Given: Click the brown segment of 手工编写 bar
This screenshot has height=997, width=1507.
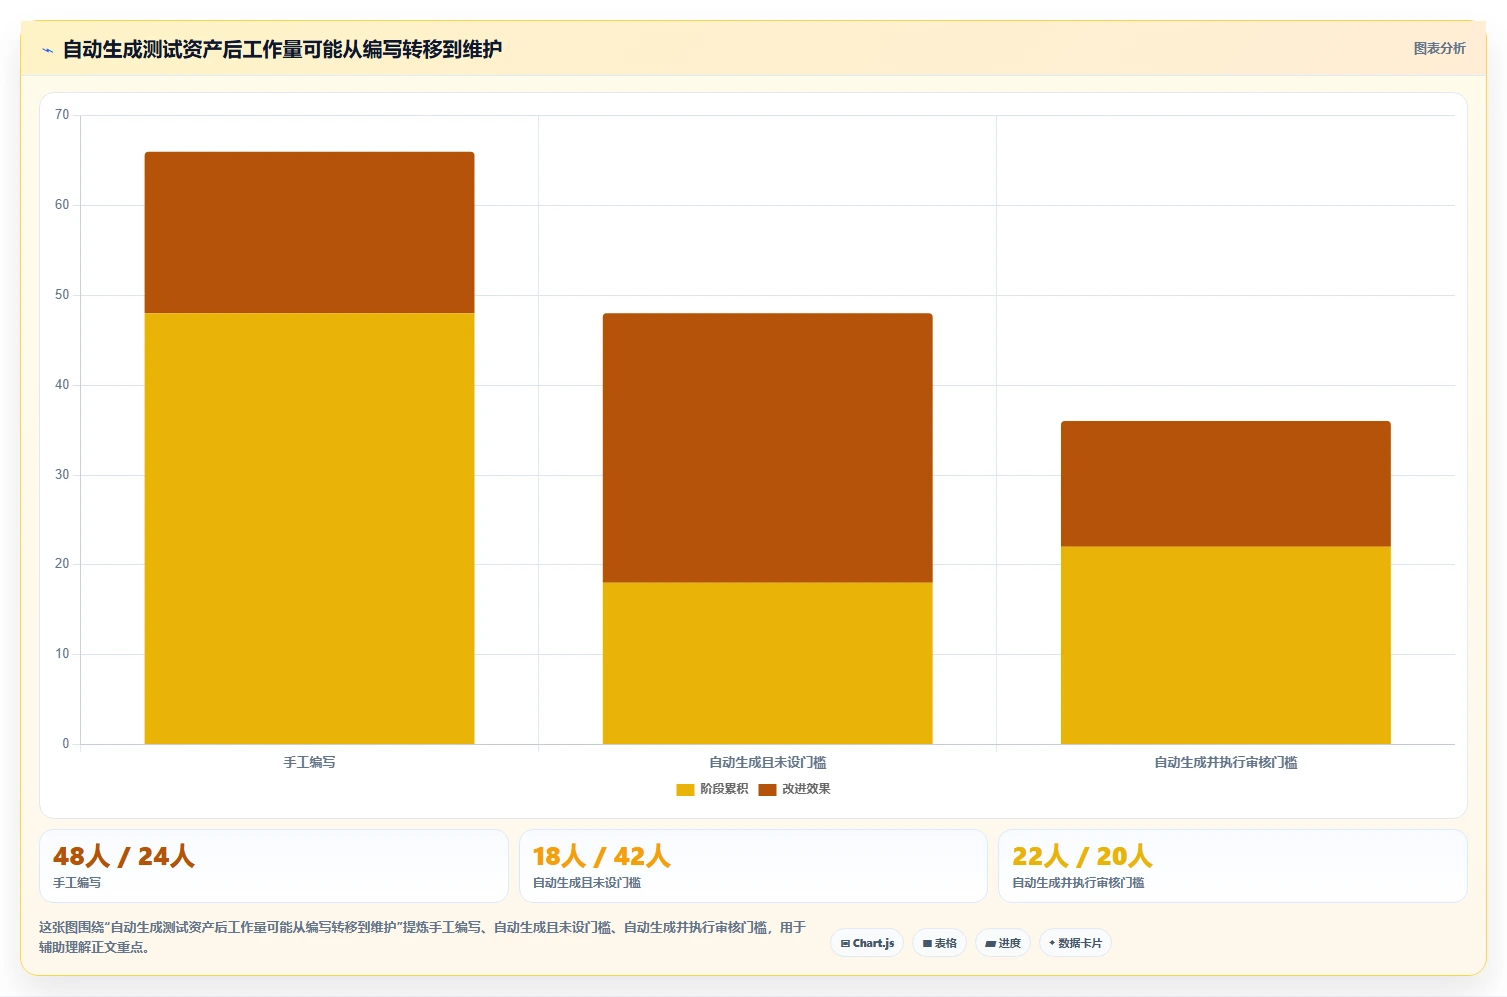Looking at the screenshot, I should pyautogui.click(x=309, y=233).
